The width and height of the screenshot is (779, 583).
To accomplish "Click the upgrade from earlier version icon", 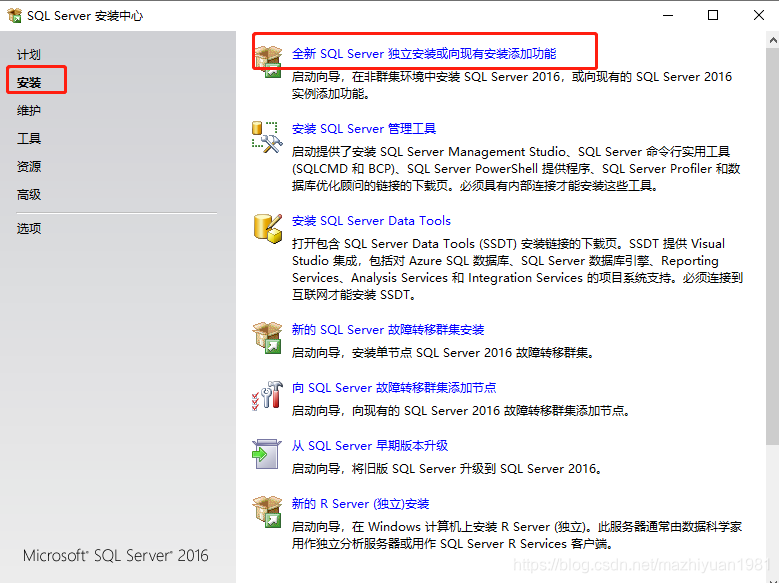I will click(x=267, y=454).
